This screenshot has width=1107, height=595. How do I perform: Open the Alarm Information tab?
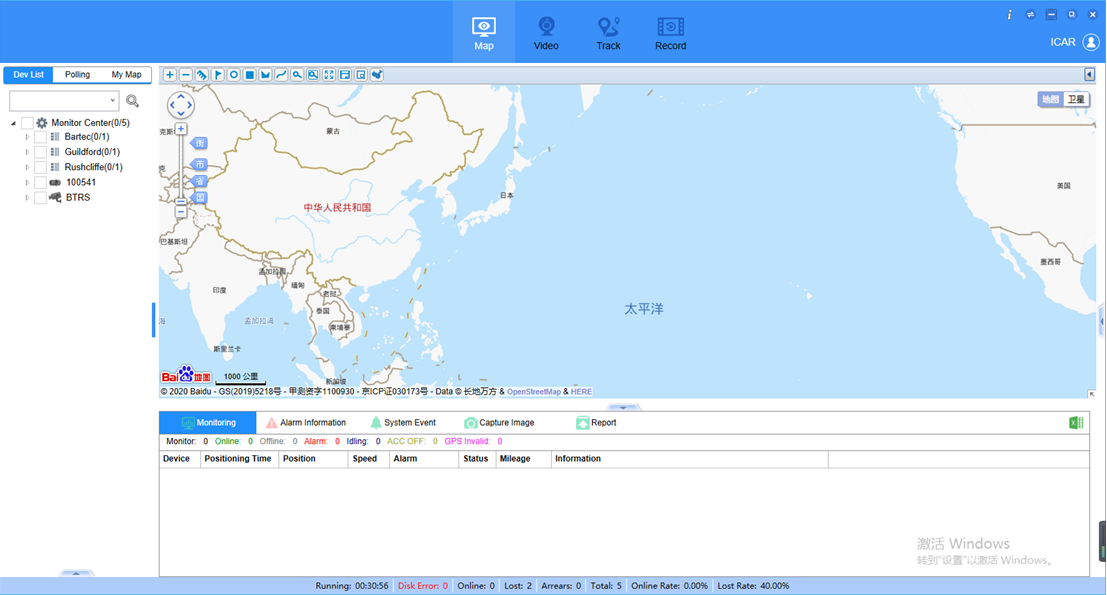click(306, 423)
